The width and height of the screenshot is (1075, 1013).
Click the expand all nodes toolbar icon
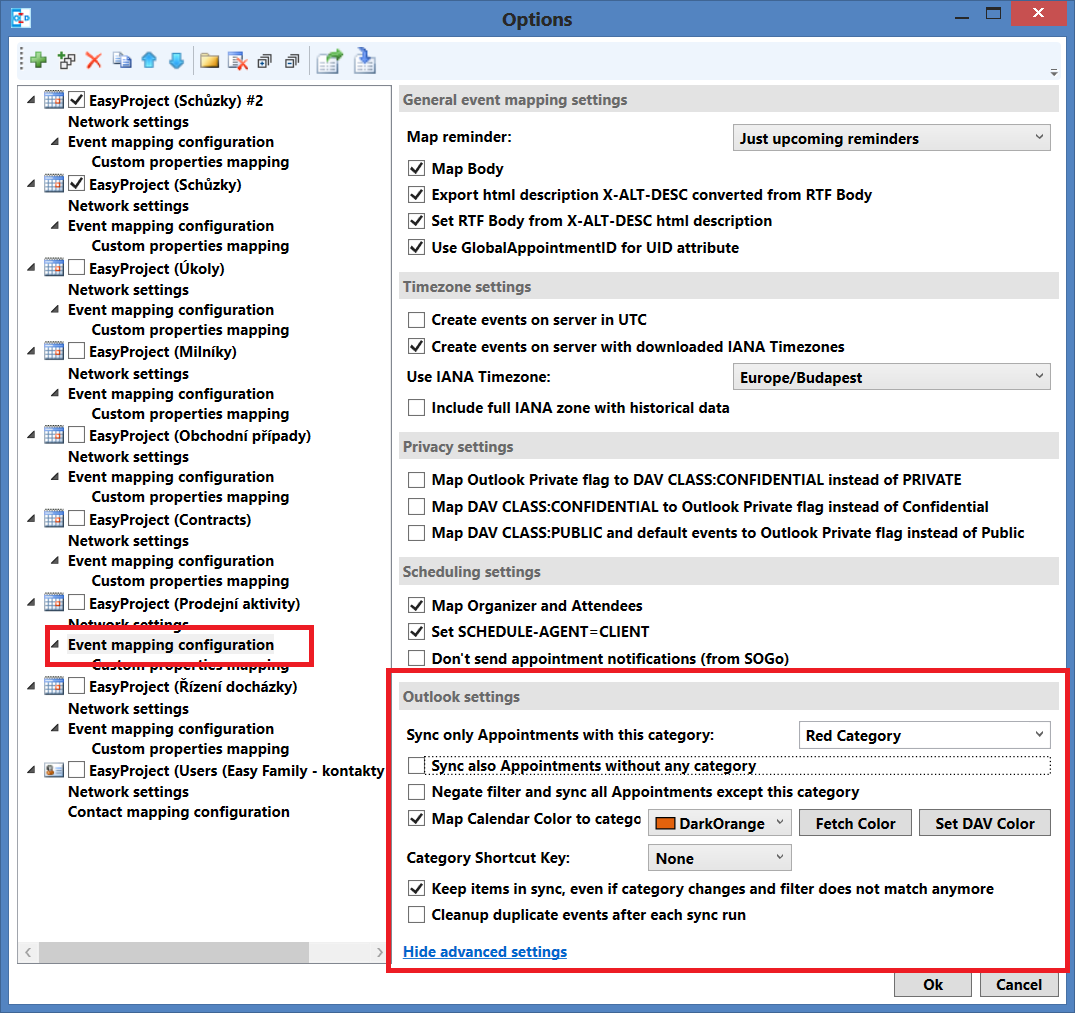[265, 61]
